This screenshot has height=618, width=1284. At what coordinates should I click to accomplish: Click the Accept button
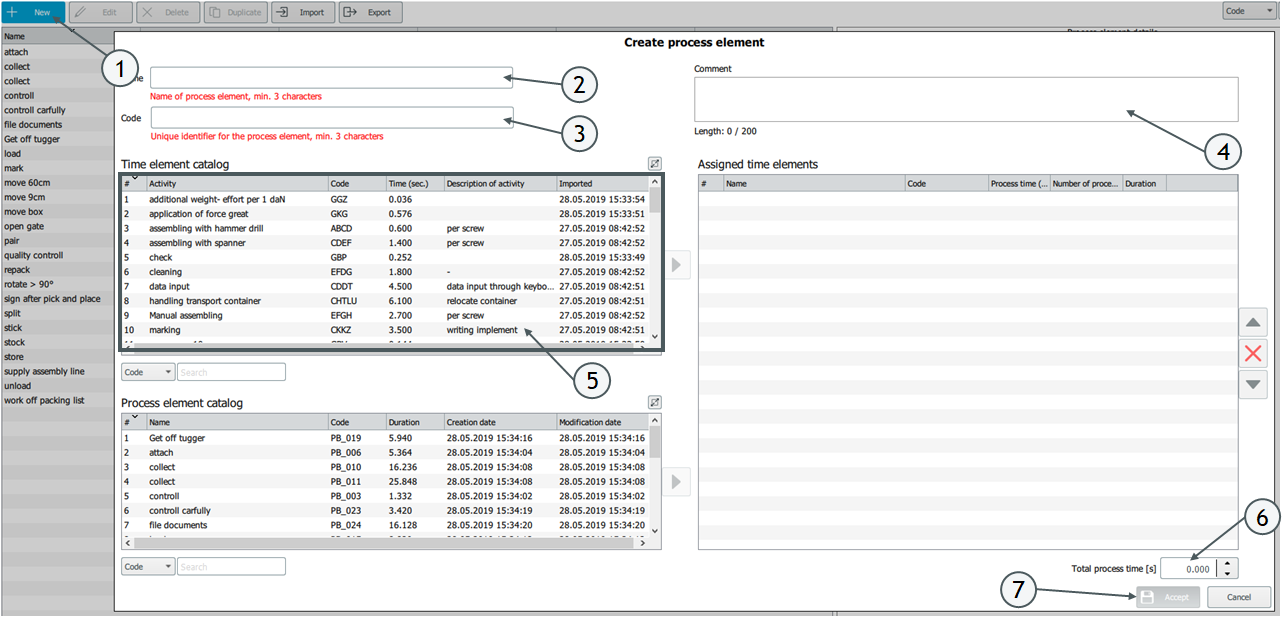[1168, 597]
